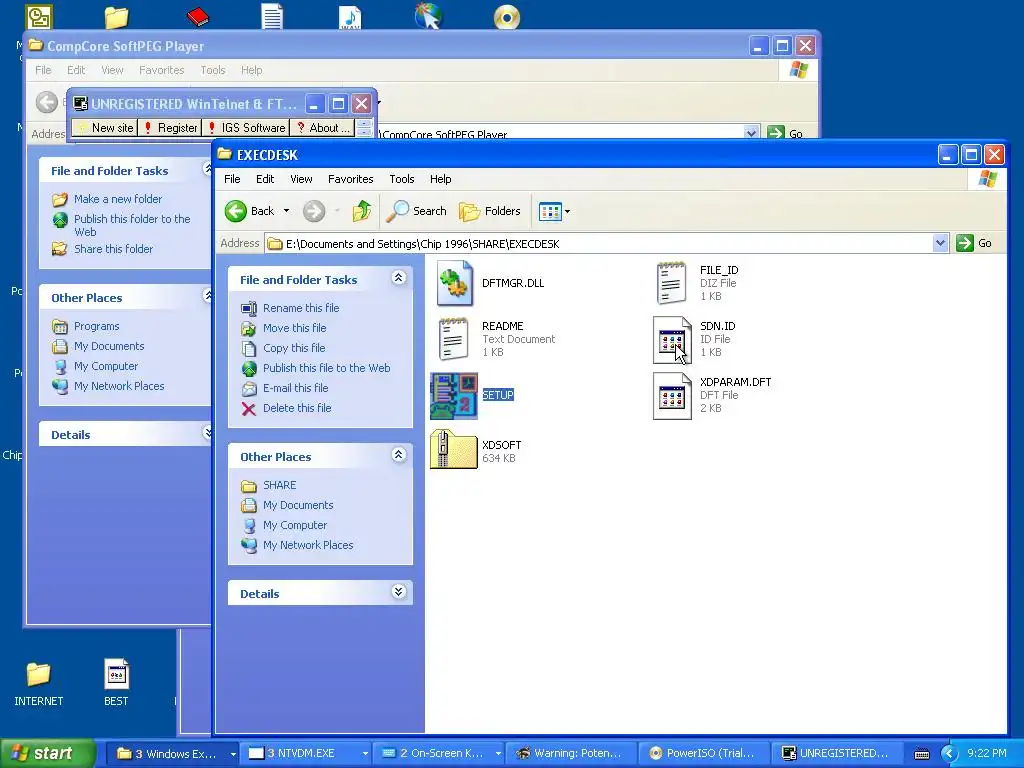Image resolution: width=1024 pixels, height=768 pixels.
Task: Click About button in WinTelnet window
Action: pyautogui.click(x=323, y=128)
